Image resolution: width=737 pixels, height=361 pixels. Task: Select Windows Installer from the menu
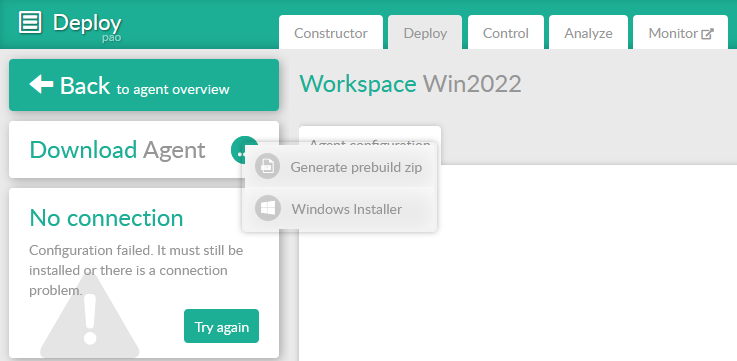click(339, 209)
